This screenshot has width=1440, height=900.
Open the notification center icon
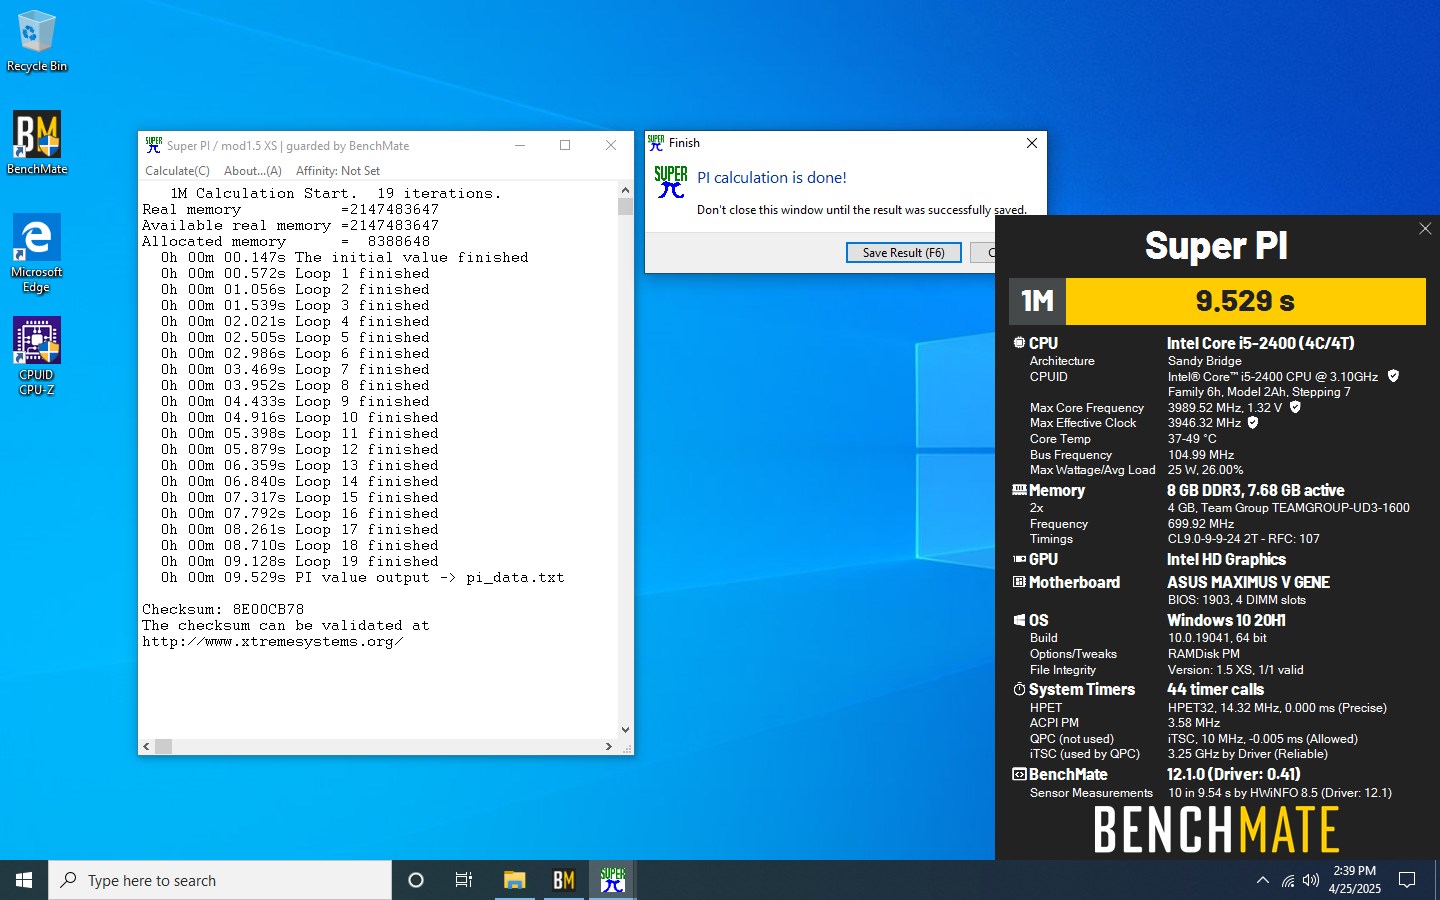(1407, 880)
